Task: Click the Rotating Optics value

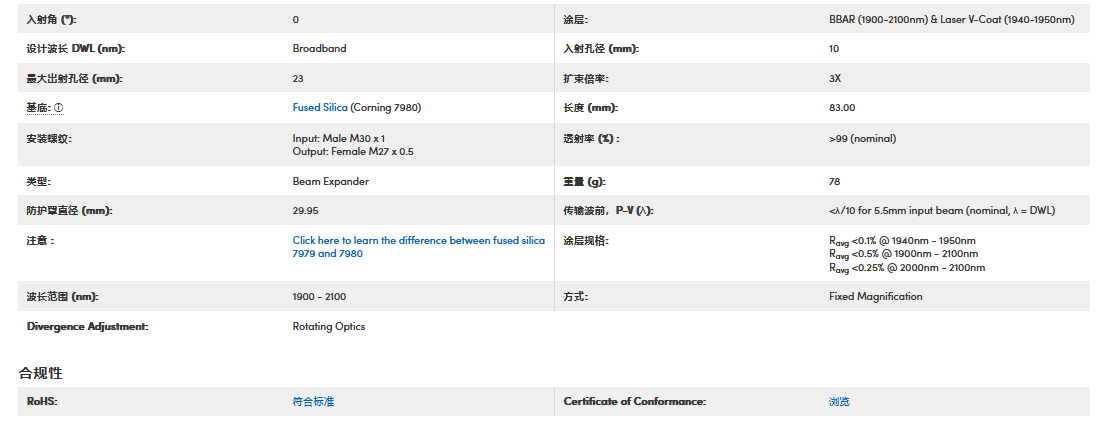Action: [x=328, y=326]
